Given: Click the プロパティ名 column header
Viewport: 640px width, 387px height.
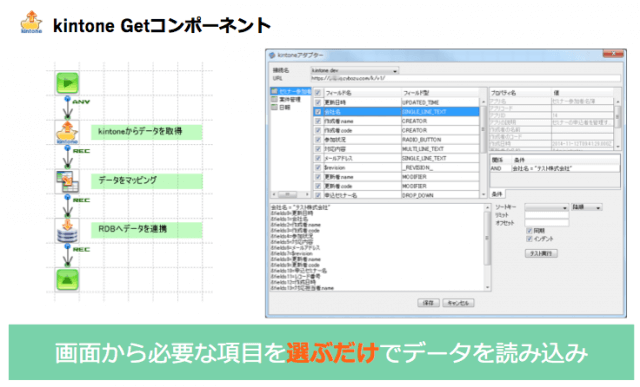Looking at the screenshot, I should tap(520, 93).
